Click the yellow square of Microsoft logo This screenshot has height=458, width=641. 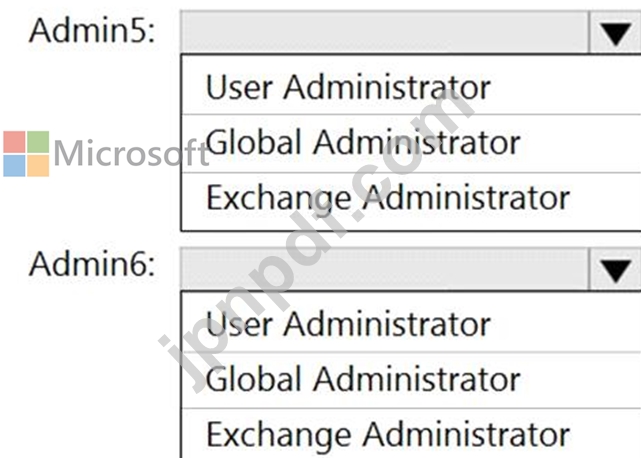[38, 166]
